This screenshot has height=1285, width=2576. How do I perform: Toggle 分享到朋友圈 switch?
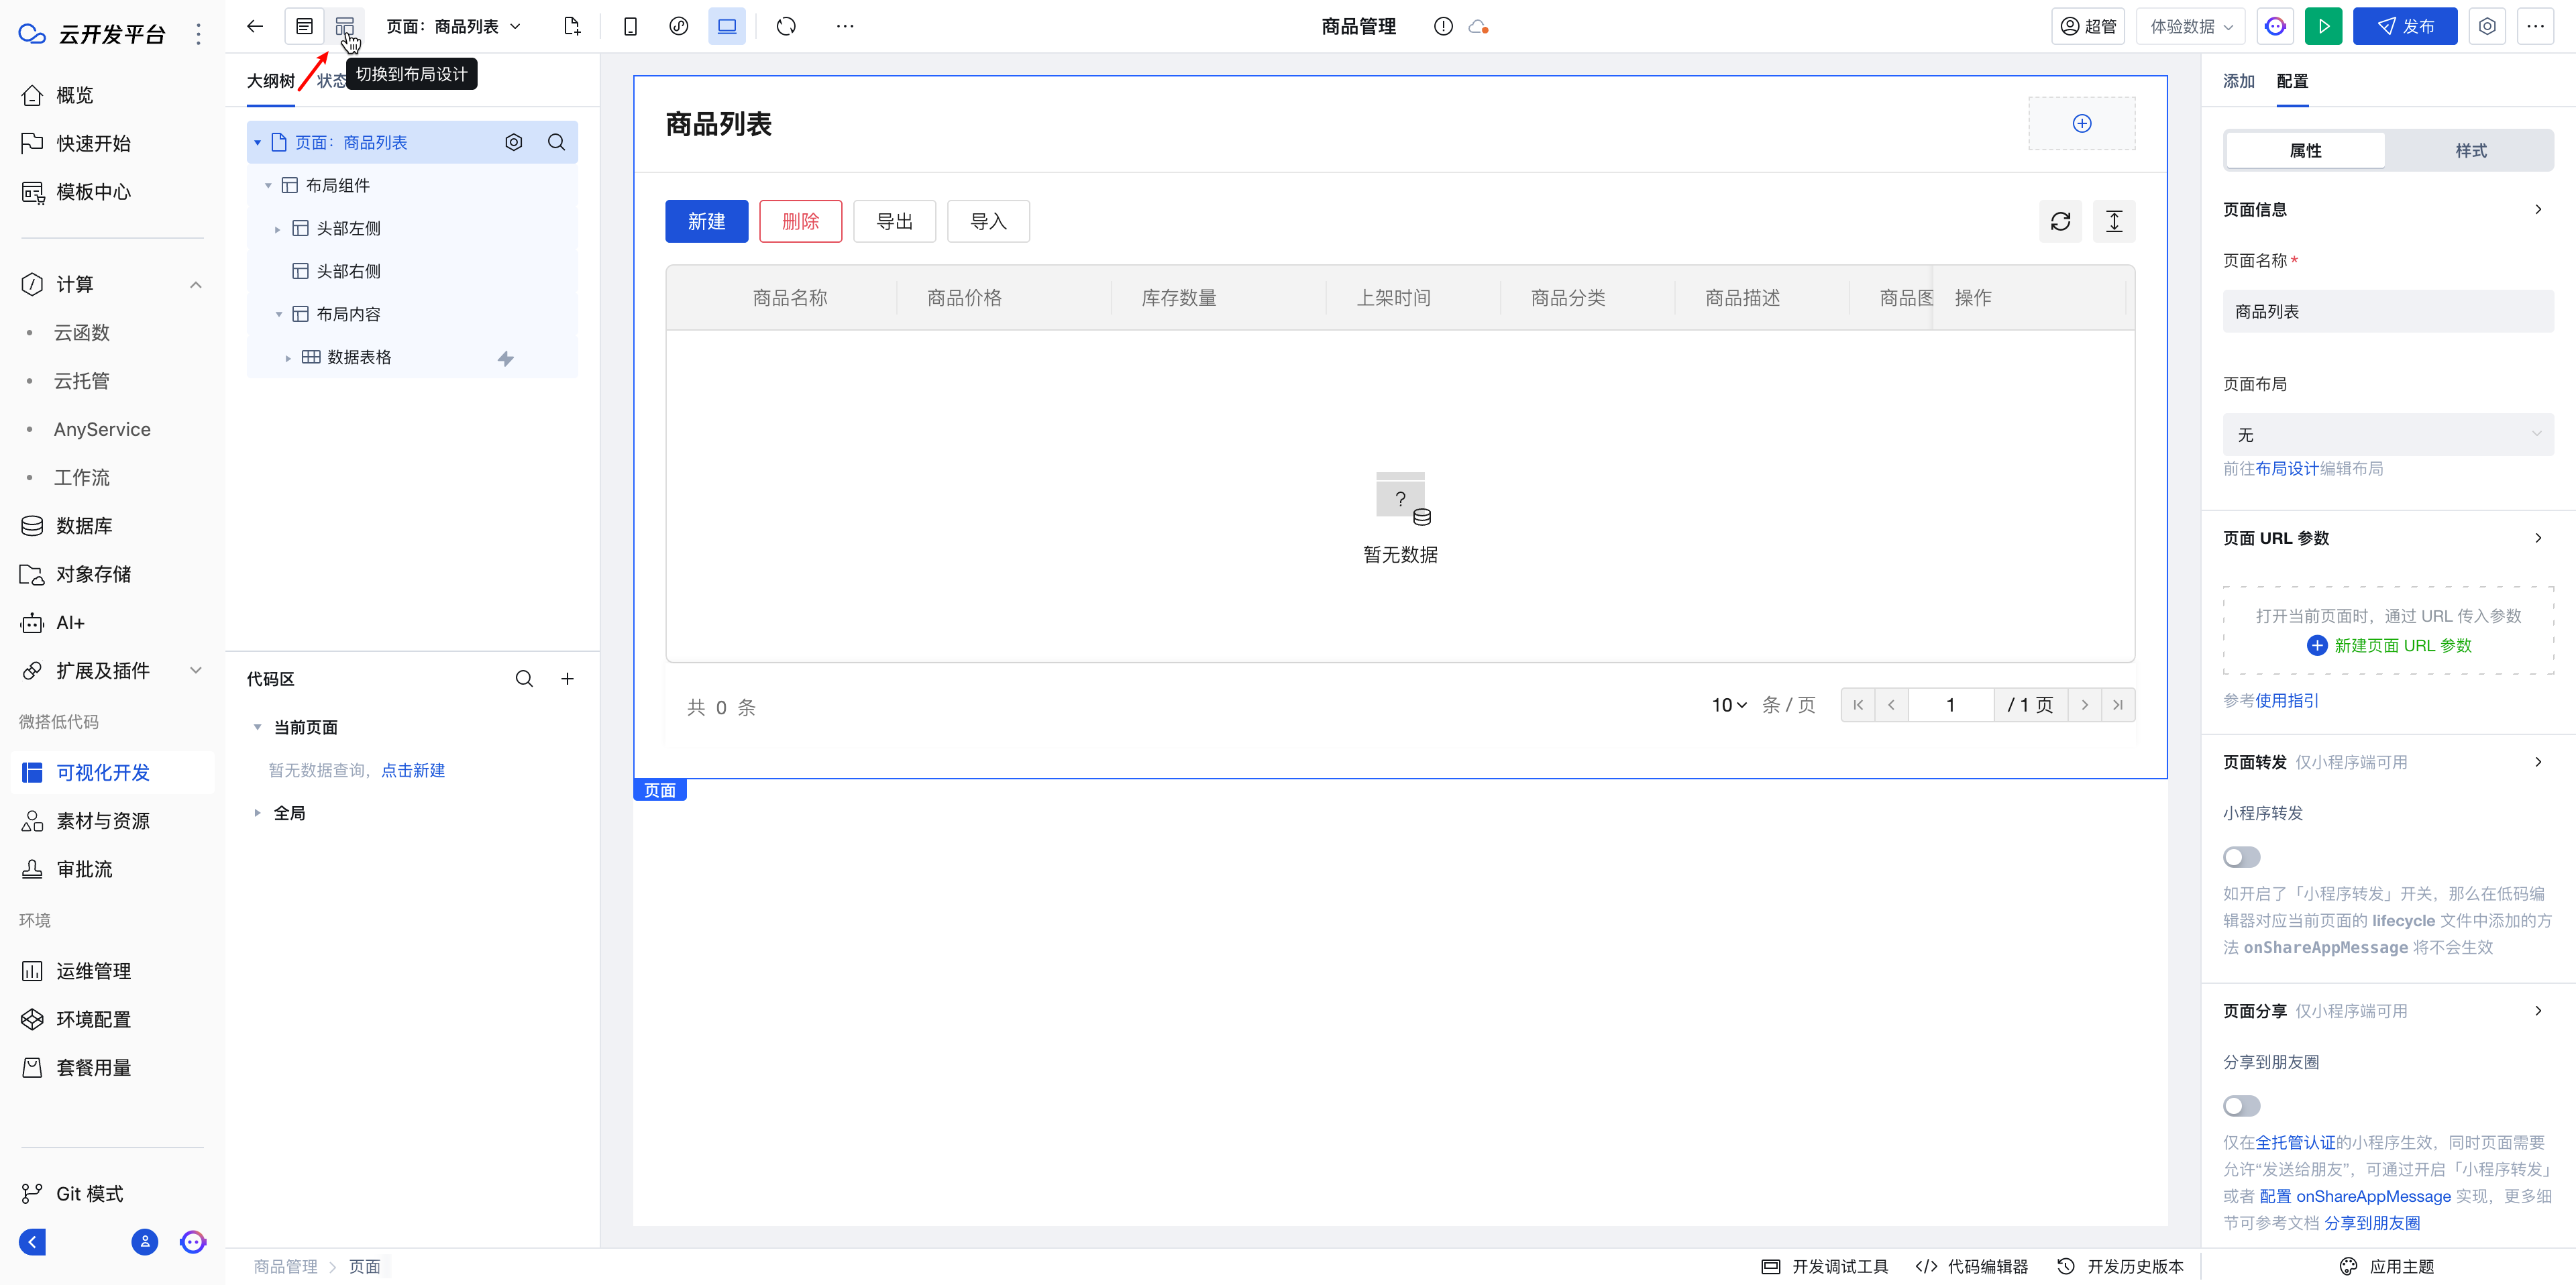tap(2241, 1106)
